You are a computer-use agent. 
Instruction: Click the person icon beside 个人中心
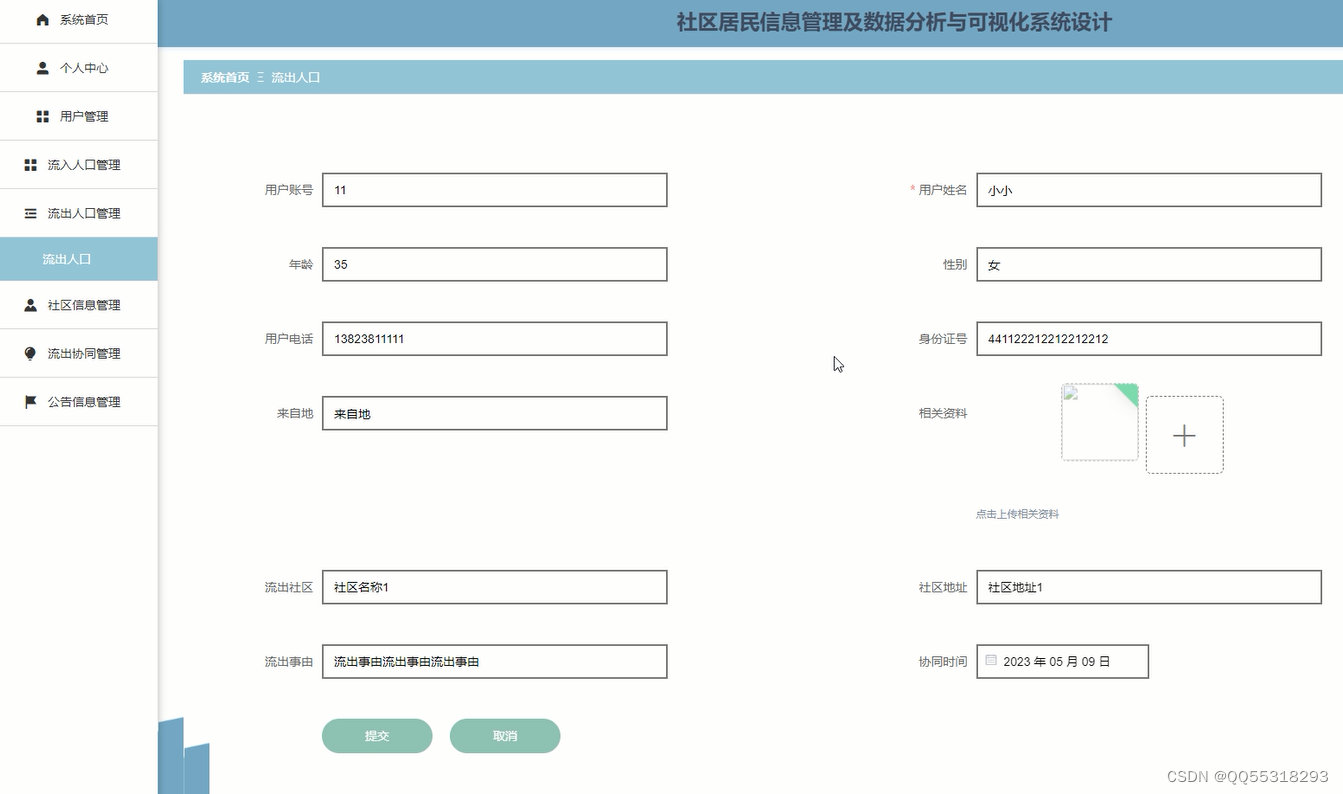pyautogui.click(x=42, y=68)
